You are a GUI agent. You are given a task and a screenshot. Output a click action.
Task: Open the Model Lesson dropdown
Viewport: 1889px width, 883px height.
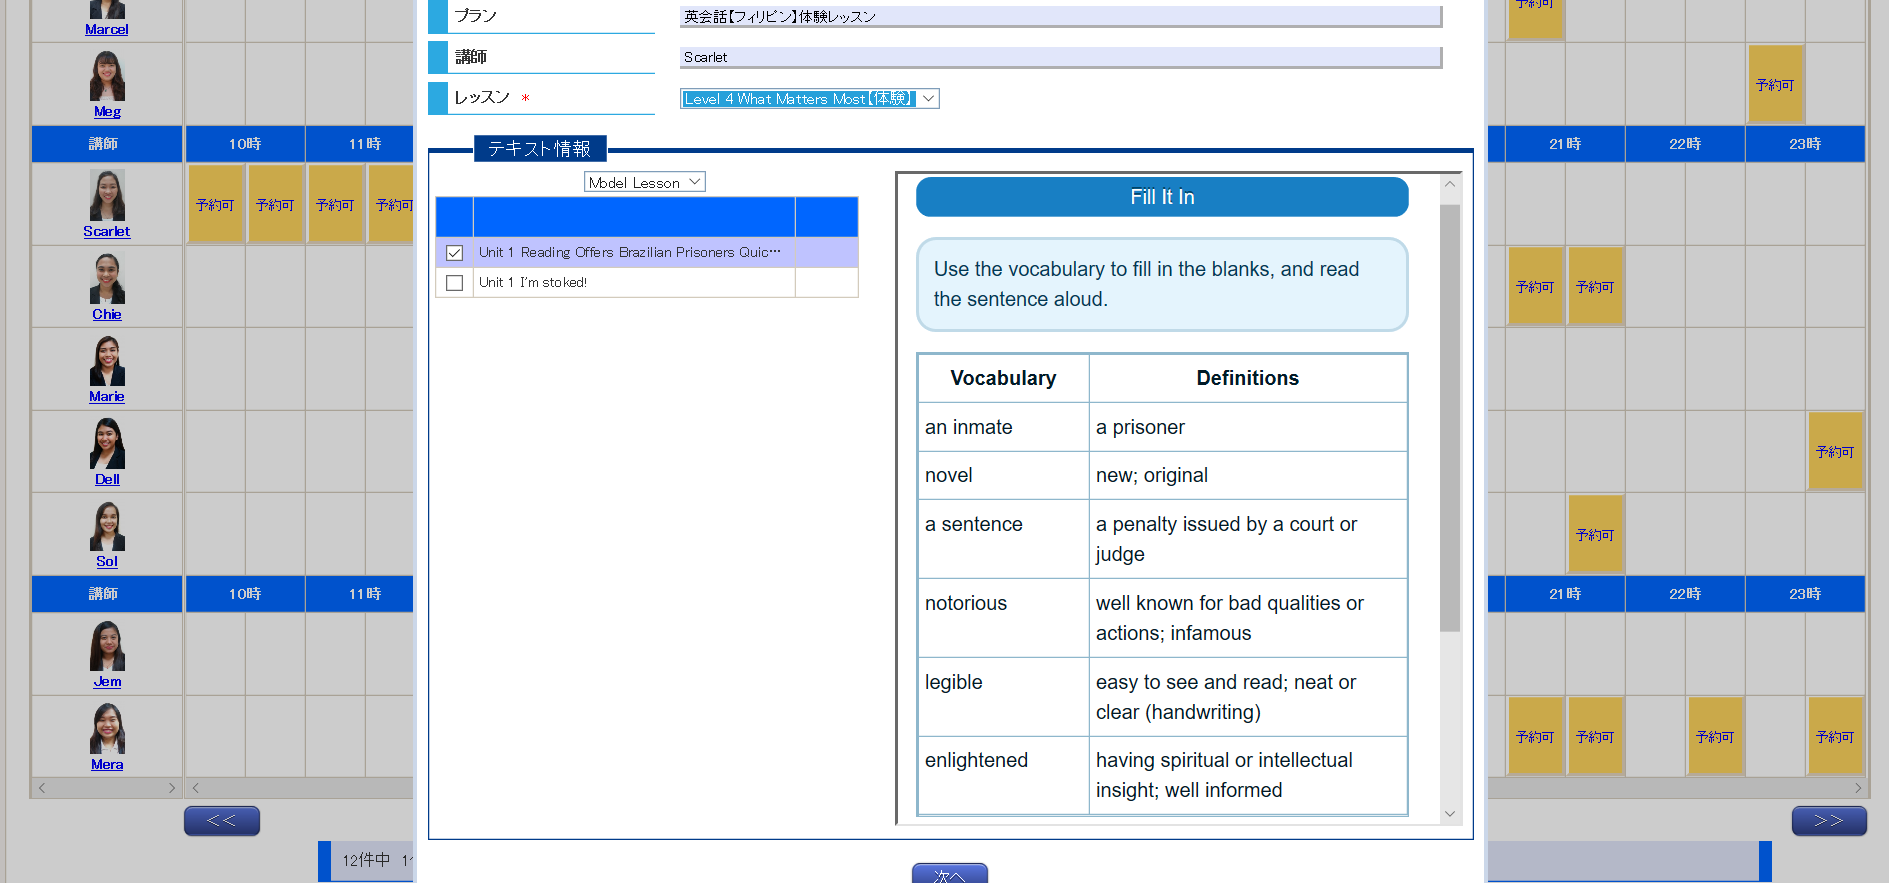pyautogui.click(x=644, y=182)
